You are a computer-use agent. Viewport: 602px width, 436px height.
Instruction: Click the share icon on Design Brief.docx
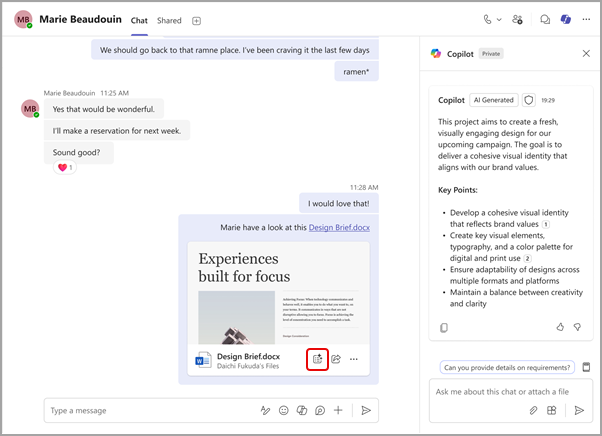[x=336, y=359]
